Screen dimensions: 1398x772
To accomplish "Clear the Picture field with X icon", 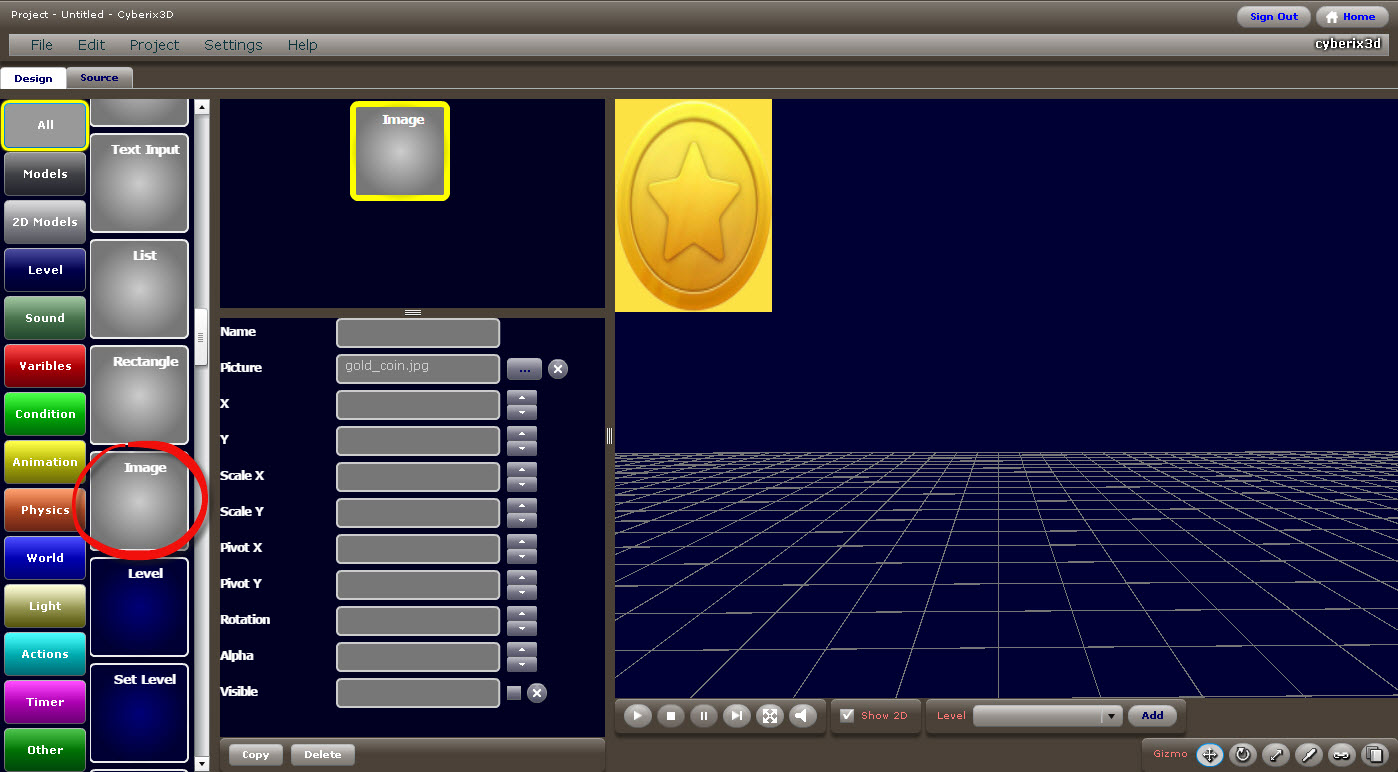I will pyautogui.click(x=558, y=369).
